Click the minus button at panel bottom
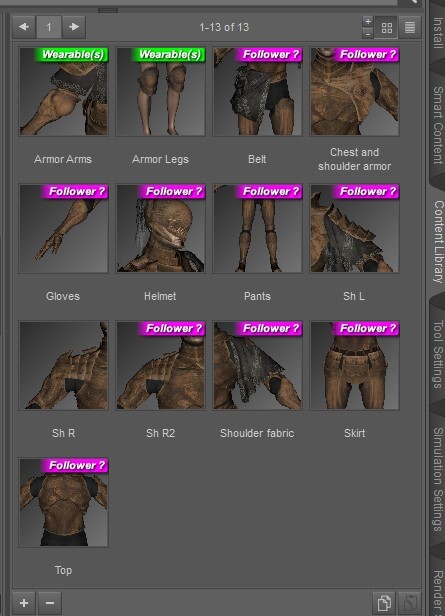The image size is (445, 616). tap(50, 603)
